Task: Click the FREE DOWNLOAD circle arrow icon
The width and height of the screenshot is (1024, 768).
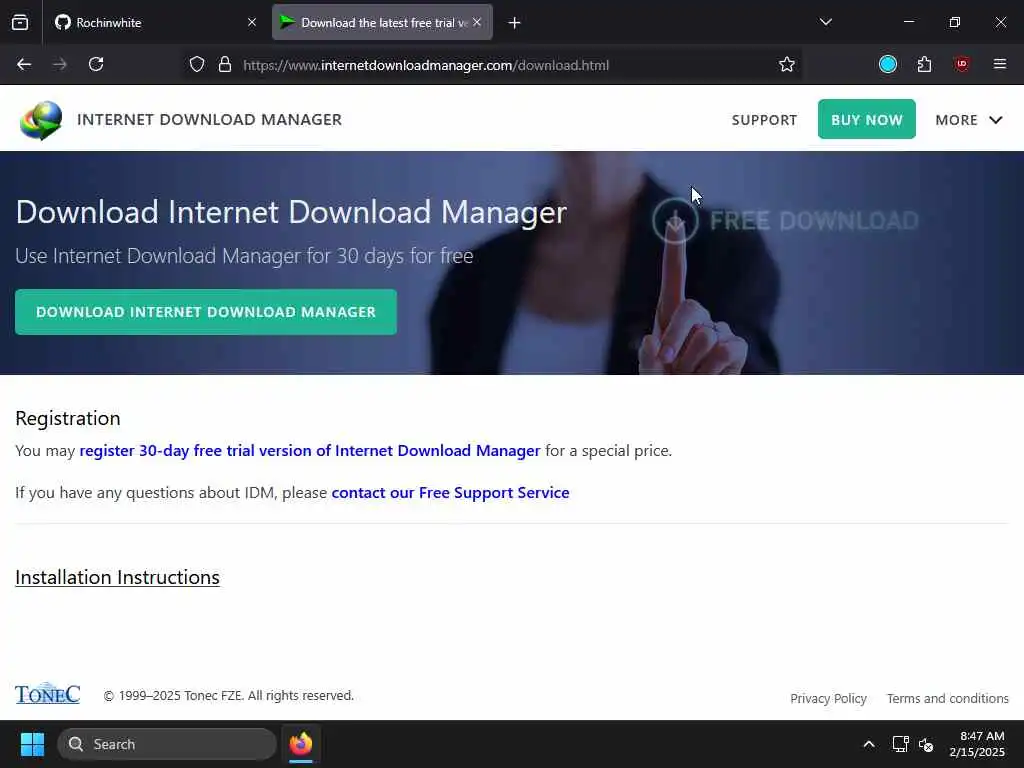Action: 675,221
